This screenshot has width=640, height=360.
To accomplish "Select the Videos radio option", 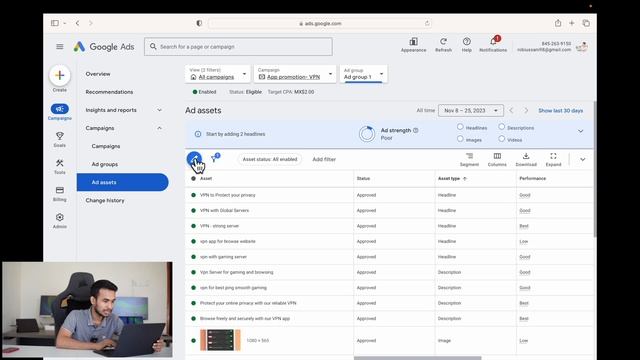I will pos(501,139).
